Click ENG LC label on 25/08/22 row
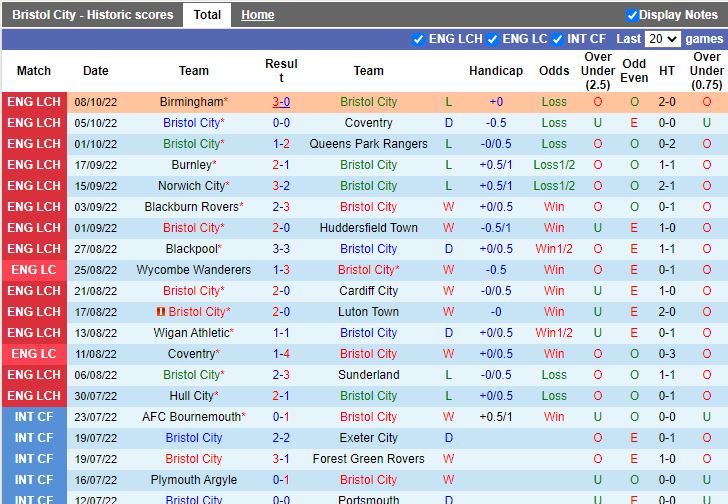The image size is (728, 504). coord(34,270)
